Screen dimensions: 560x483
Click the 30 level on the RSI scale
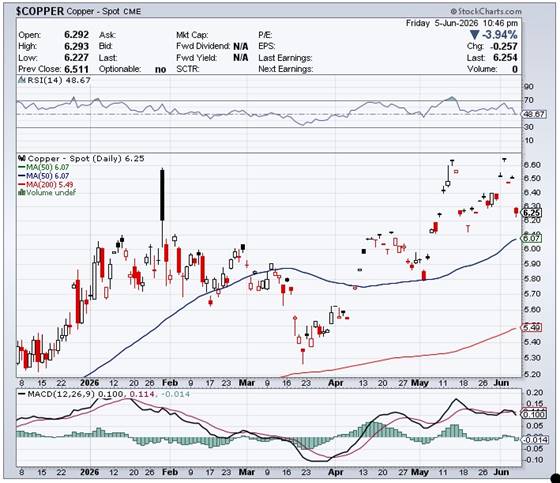(529, 127)
